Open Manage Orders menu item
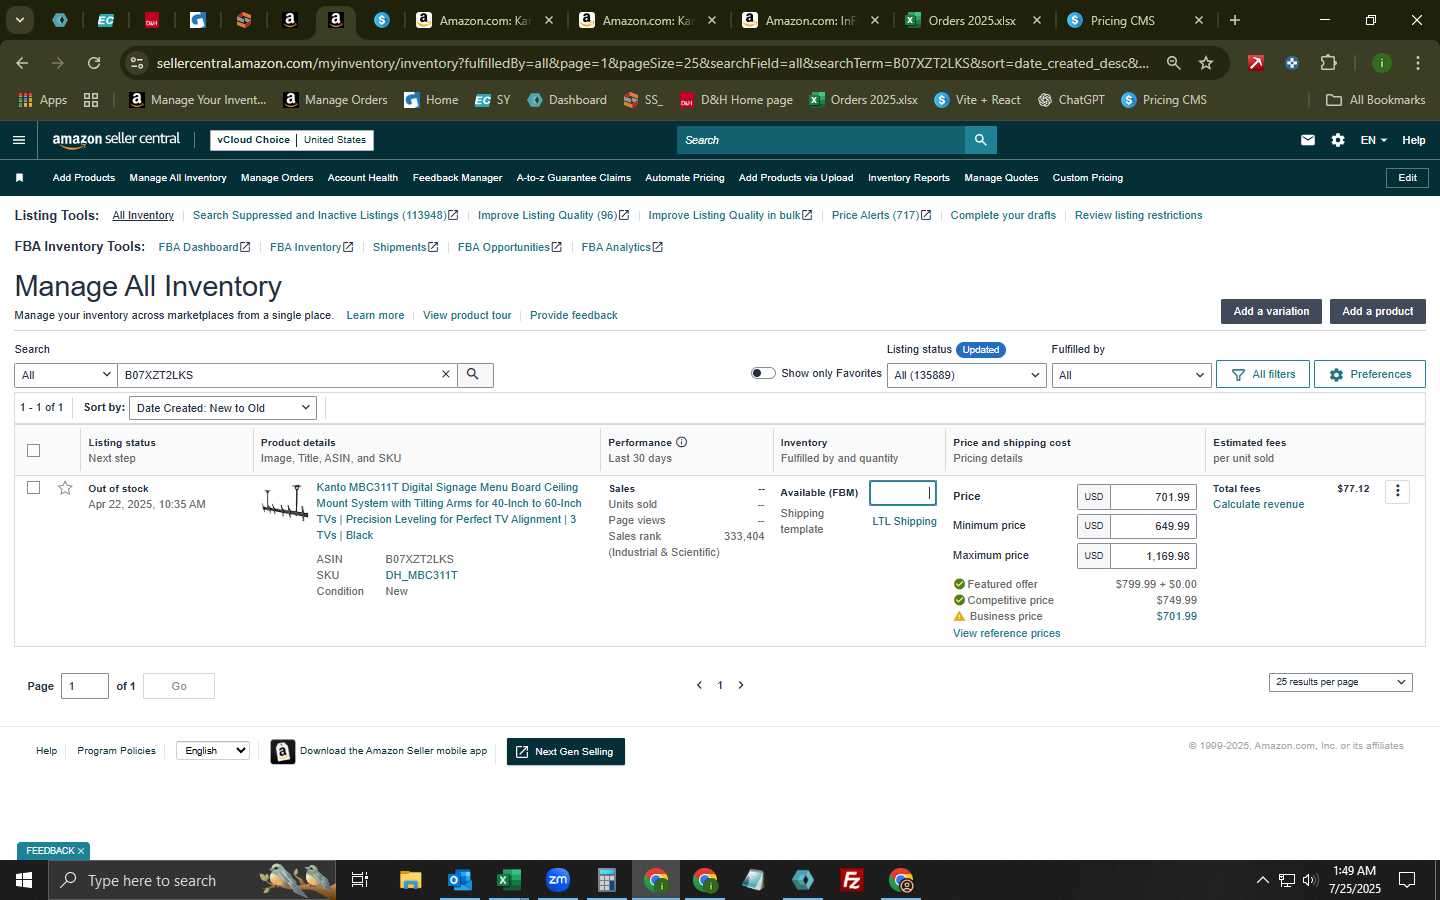 (277, 178)
